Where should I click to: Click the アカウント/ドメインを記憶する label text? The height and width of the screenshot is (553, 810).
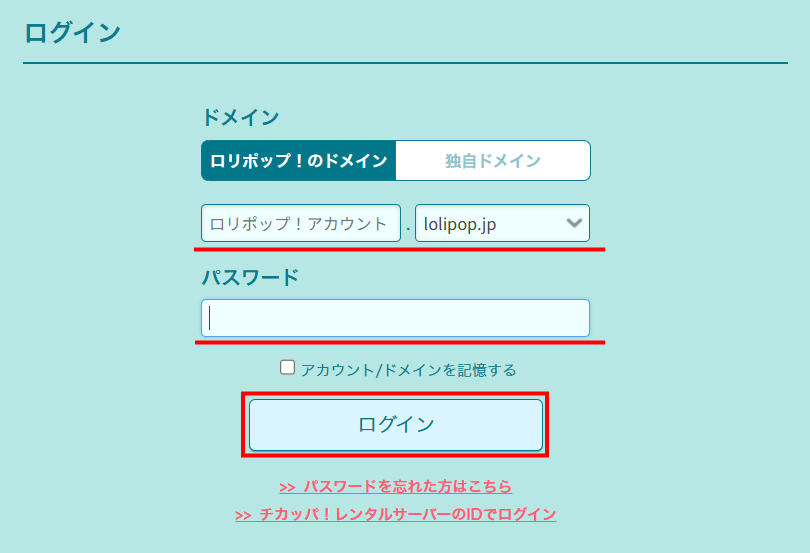(x=408, y=370)
